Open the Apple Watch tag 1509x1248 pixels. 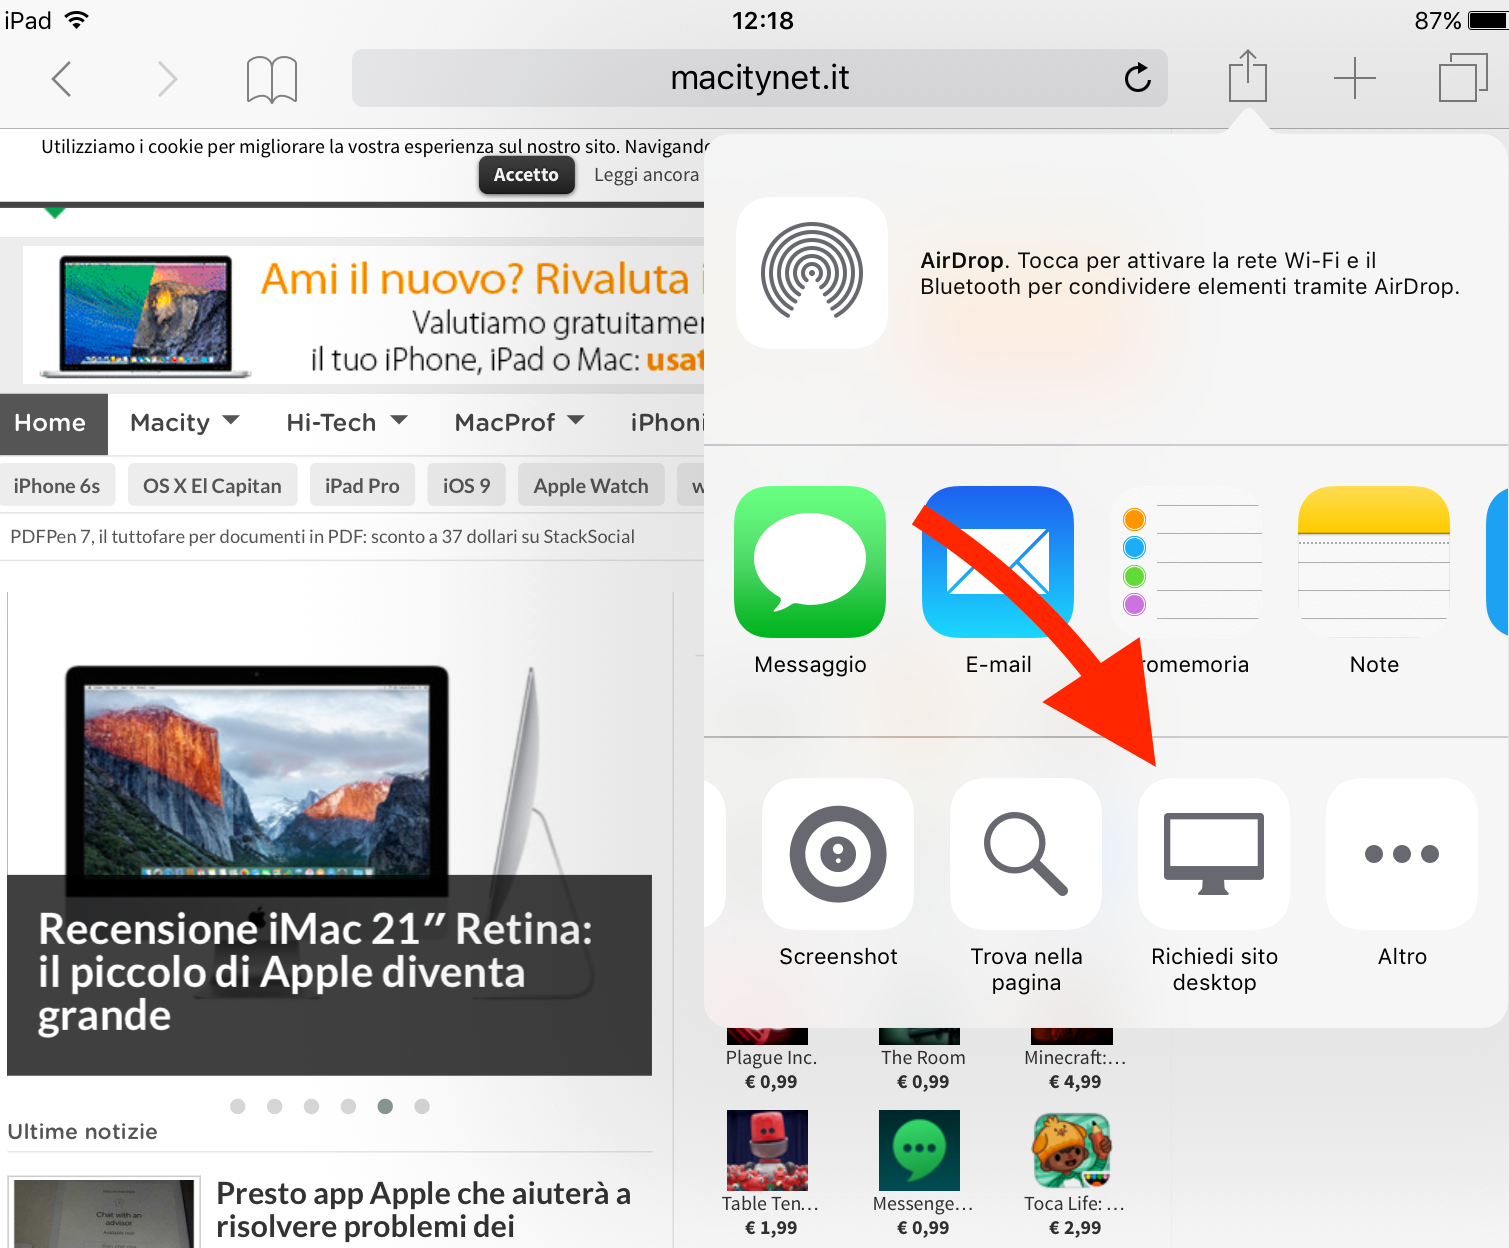coord(591,486)
